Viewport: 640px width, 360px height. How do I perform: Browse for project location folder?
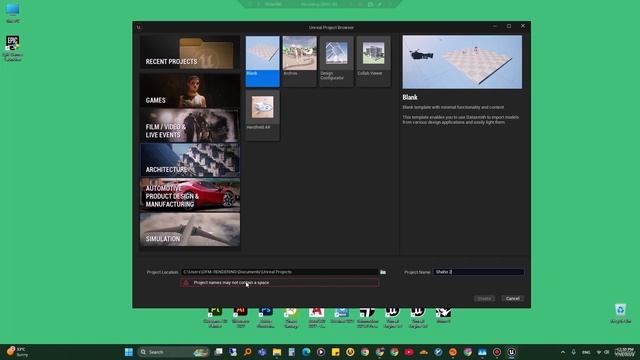[x=383, y=272]
